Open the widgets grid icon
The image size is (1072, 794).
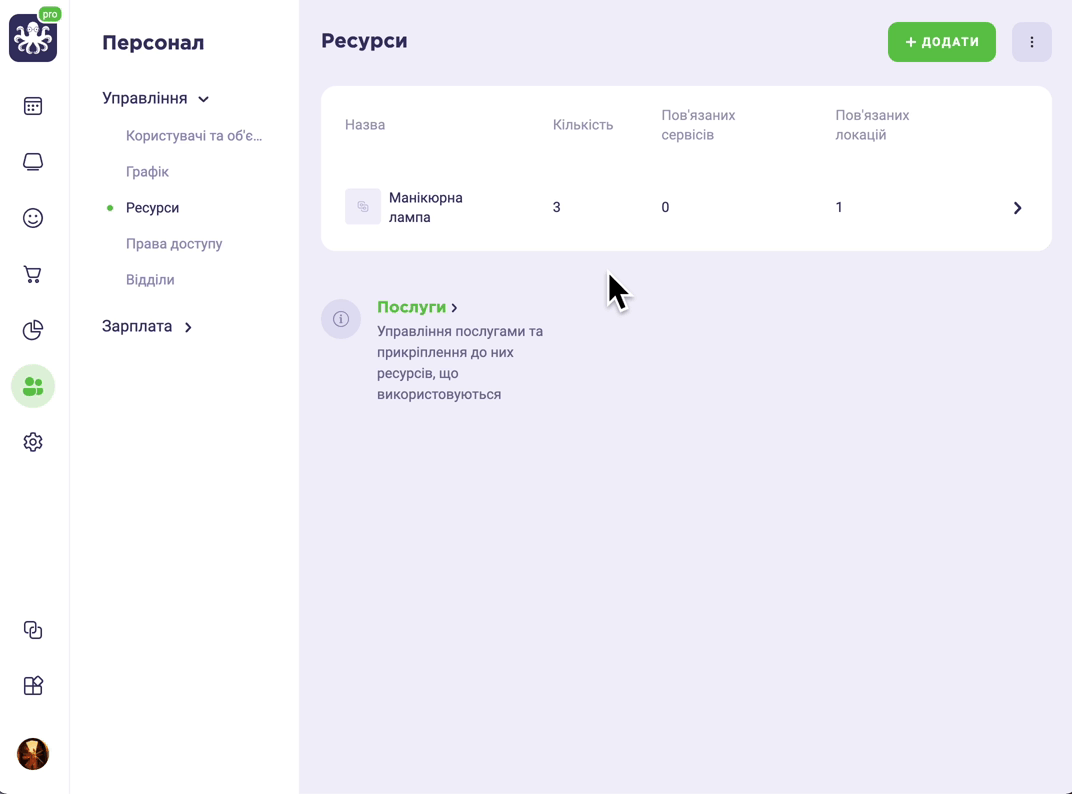pos(33,686)
